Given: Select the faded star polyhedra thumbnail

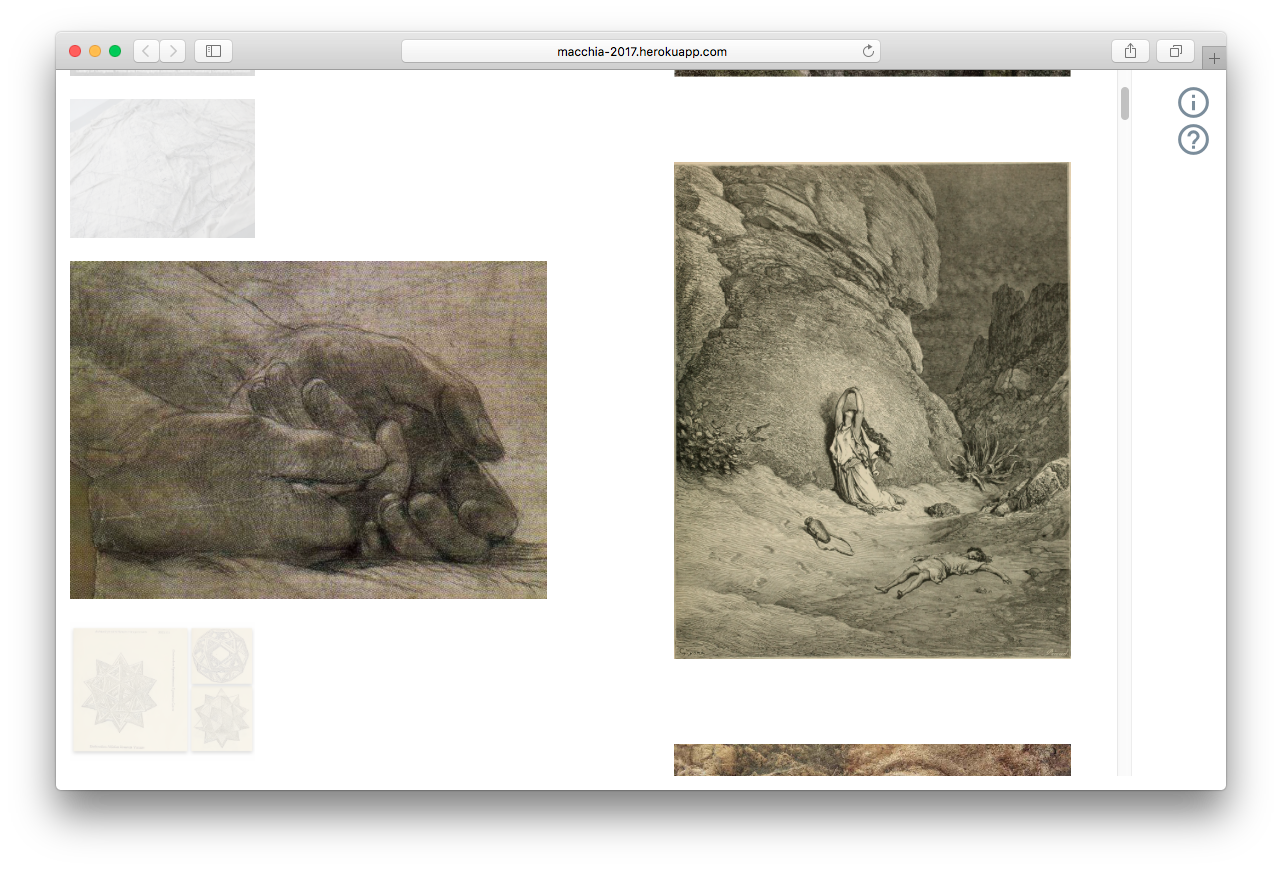Looking at the screenshot, I should tap(162, 689).
